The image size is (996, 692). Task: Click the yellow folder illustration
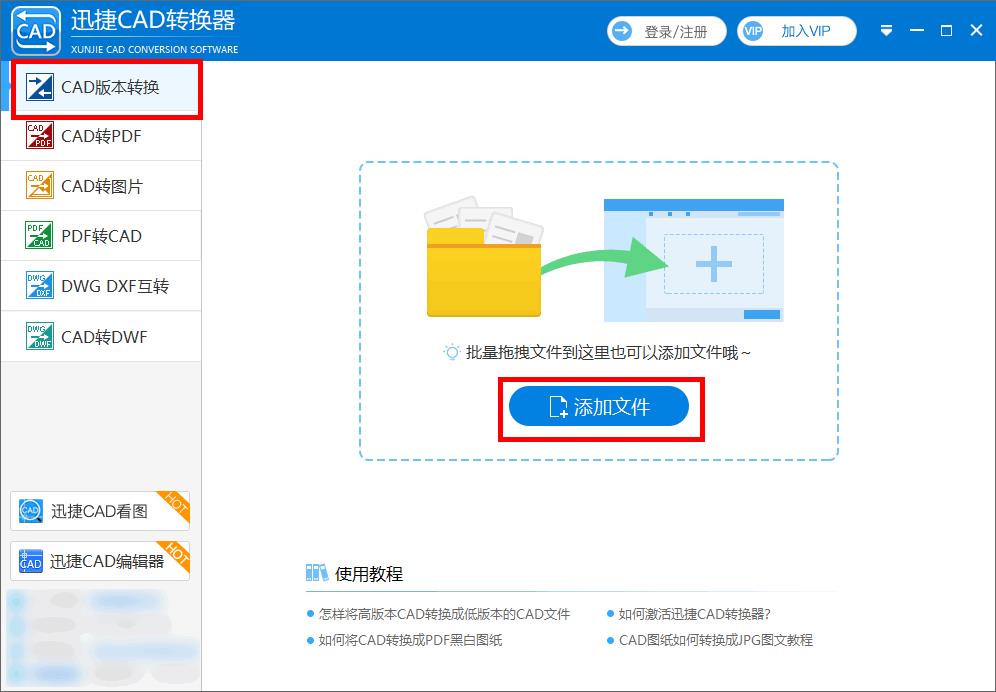[483, 257]
